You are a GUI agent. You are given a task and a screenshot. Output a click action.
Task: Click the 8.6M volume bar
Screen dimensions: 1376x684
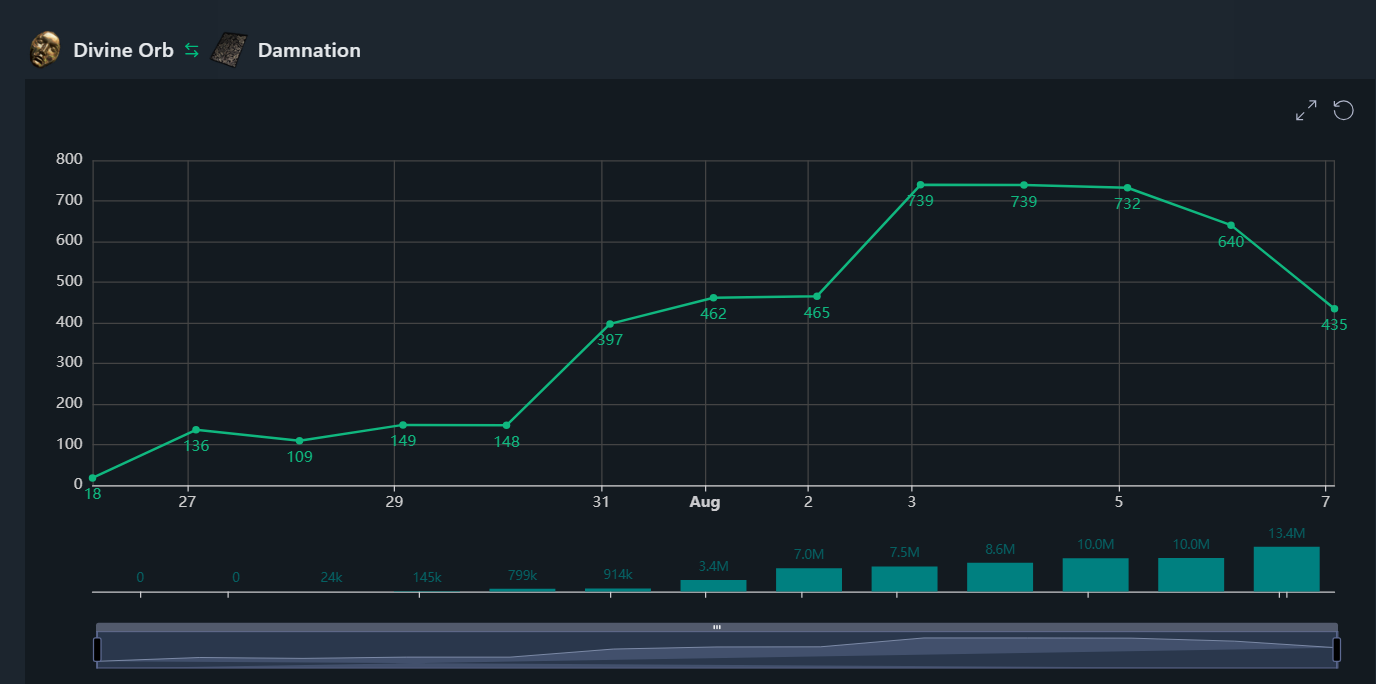tap(1000, 577)
